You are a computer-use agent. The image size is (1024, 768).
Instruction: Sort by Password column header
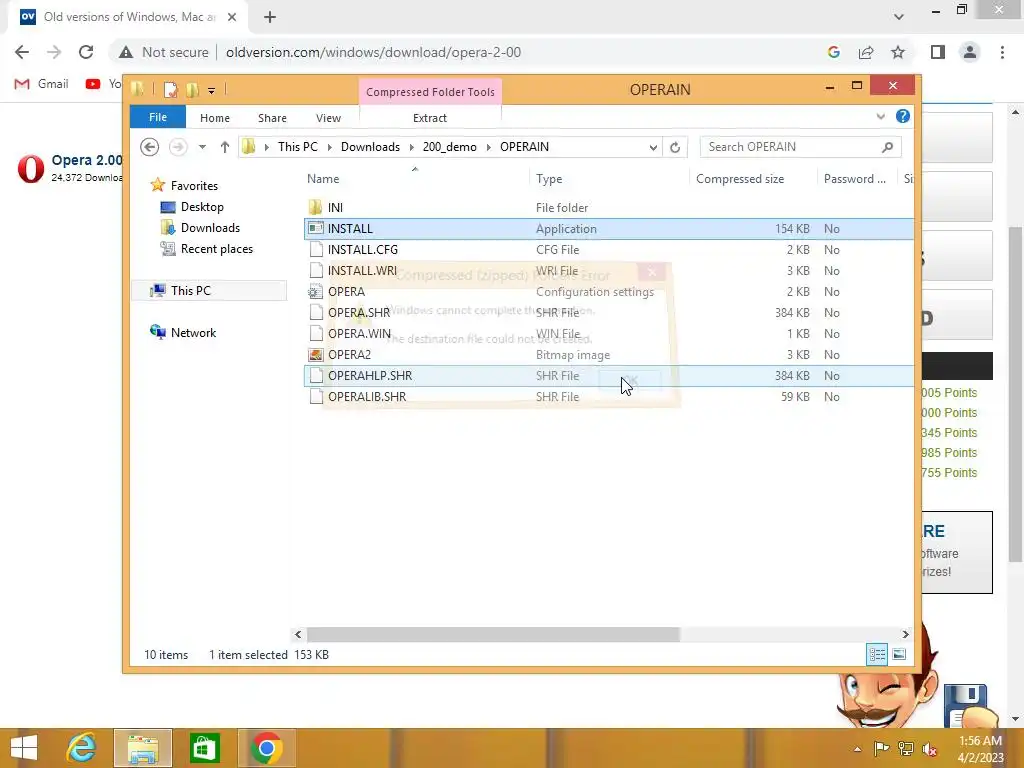(857, 179)
